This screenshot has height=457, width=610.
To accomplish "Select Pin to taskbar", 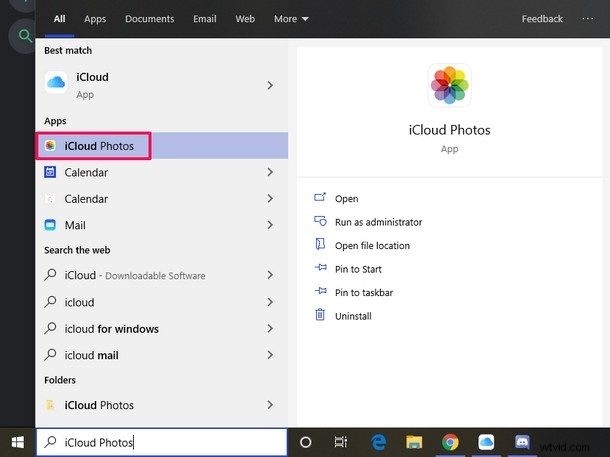I will click(353, 292).
